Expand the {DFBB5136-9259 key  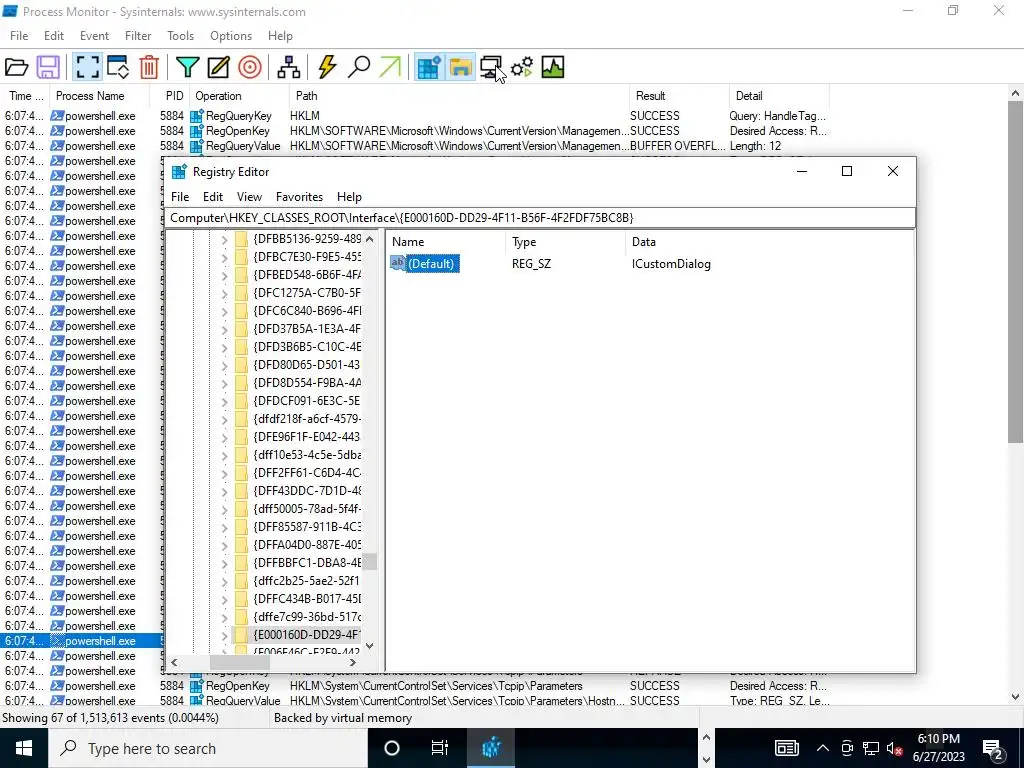point(224,239)
